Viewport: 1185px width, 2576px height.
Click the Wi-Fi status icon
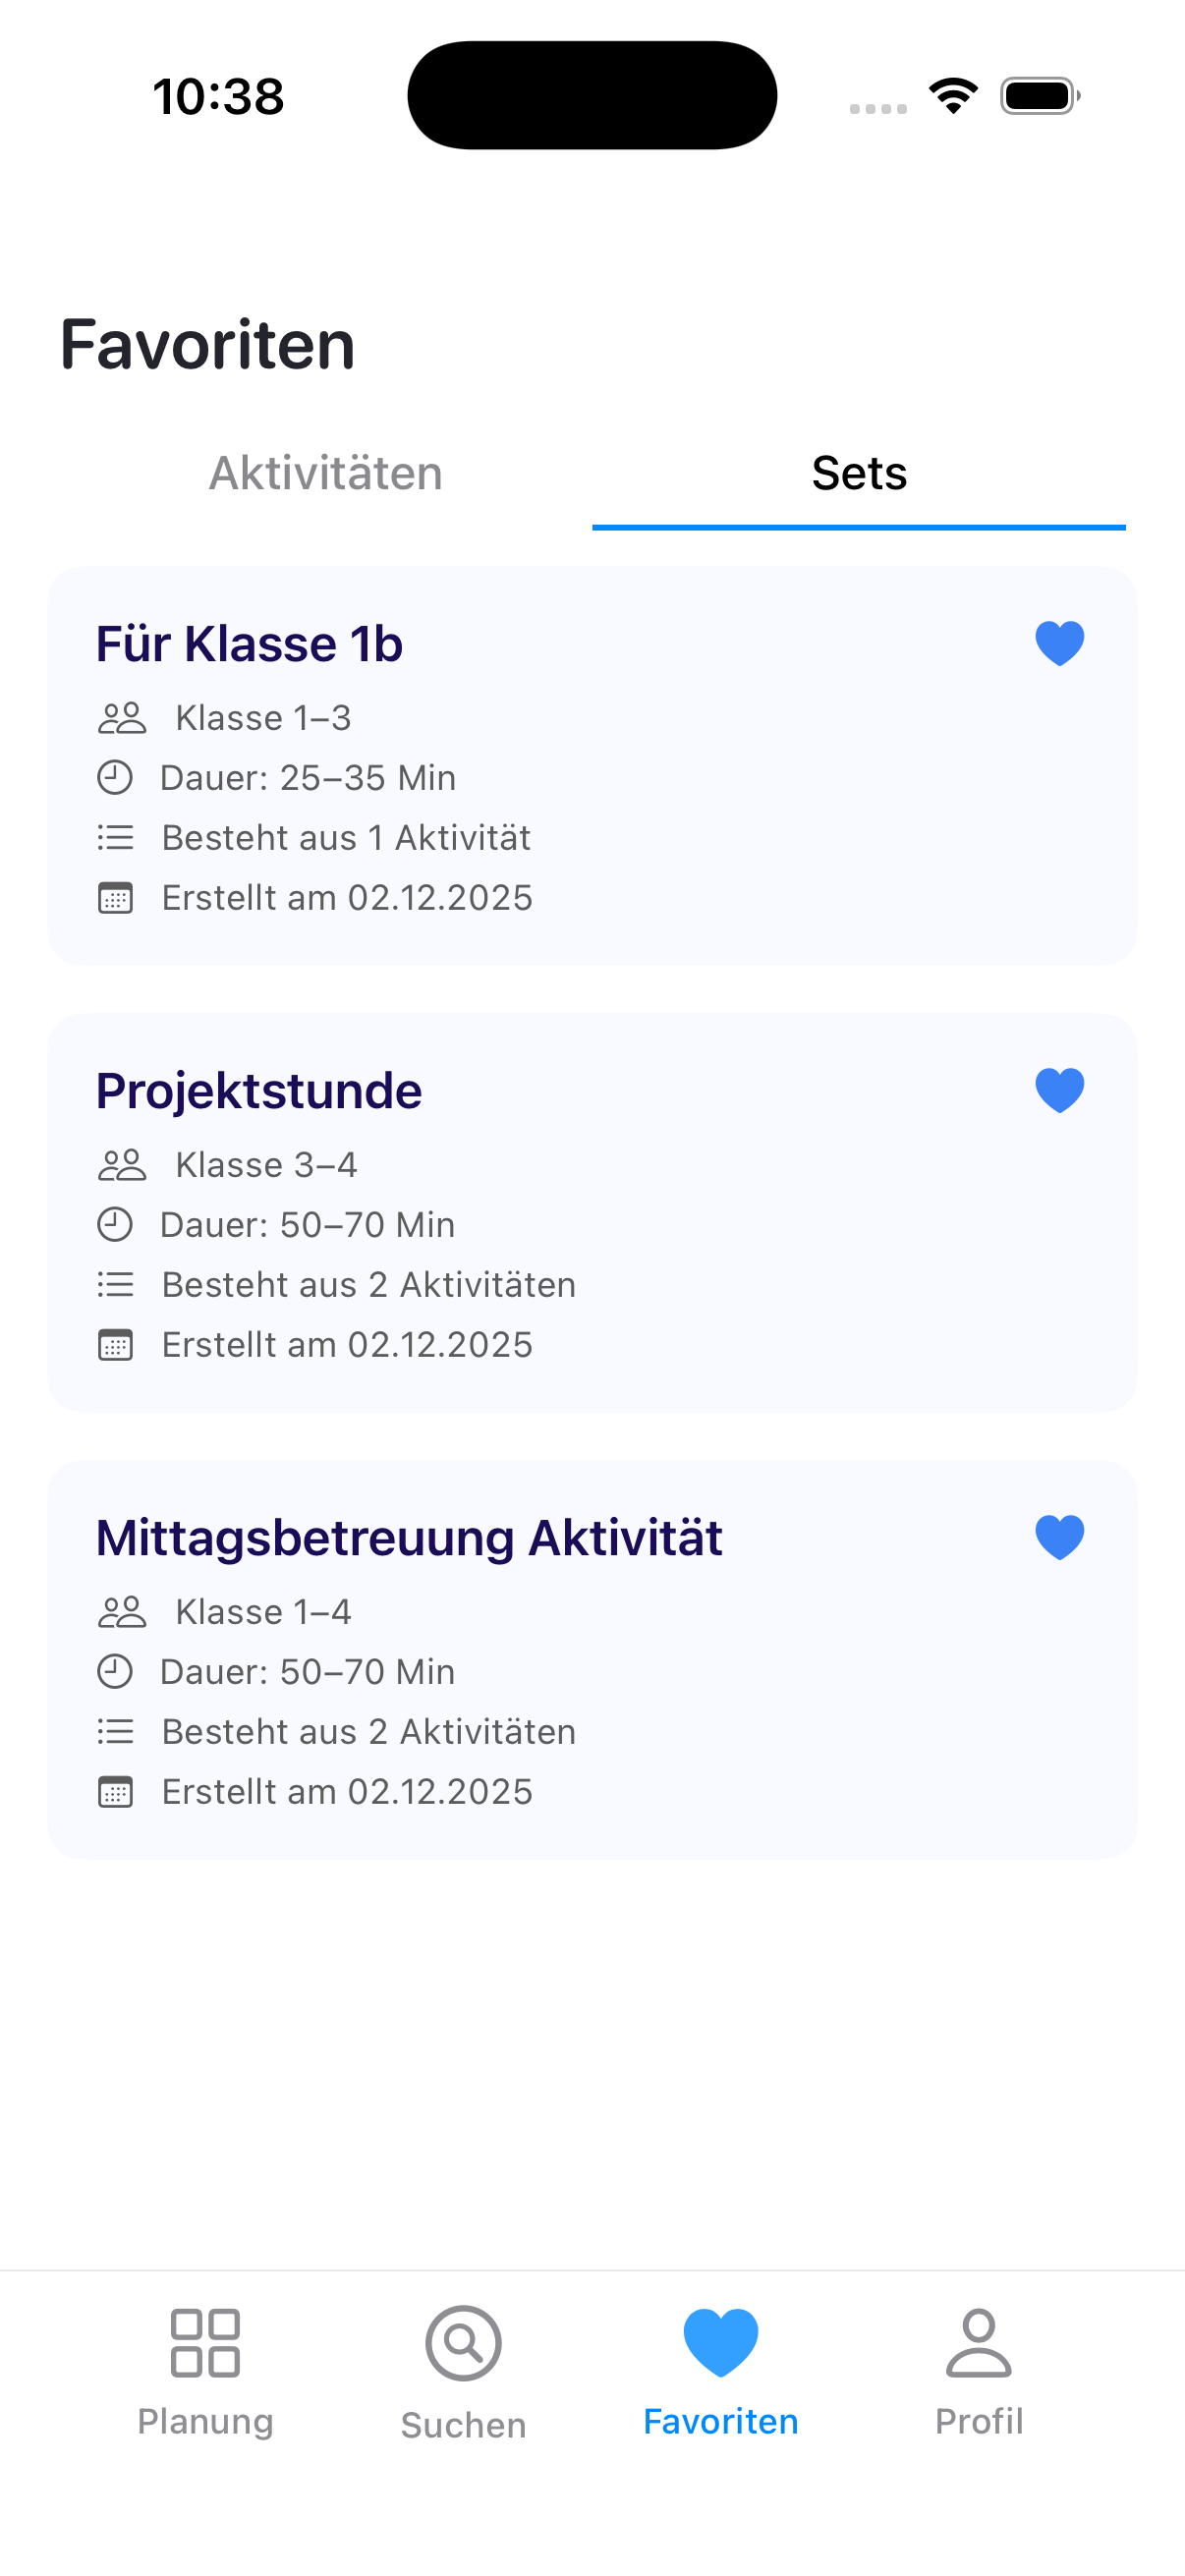pos(952,96)
